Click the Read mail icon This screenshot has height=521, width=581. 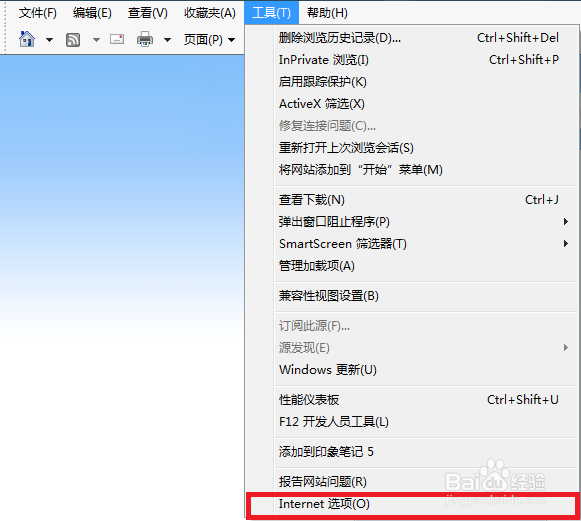117,39
